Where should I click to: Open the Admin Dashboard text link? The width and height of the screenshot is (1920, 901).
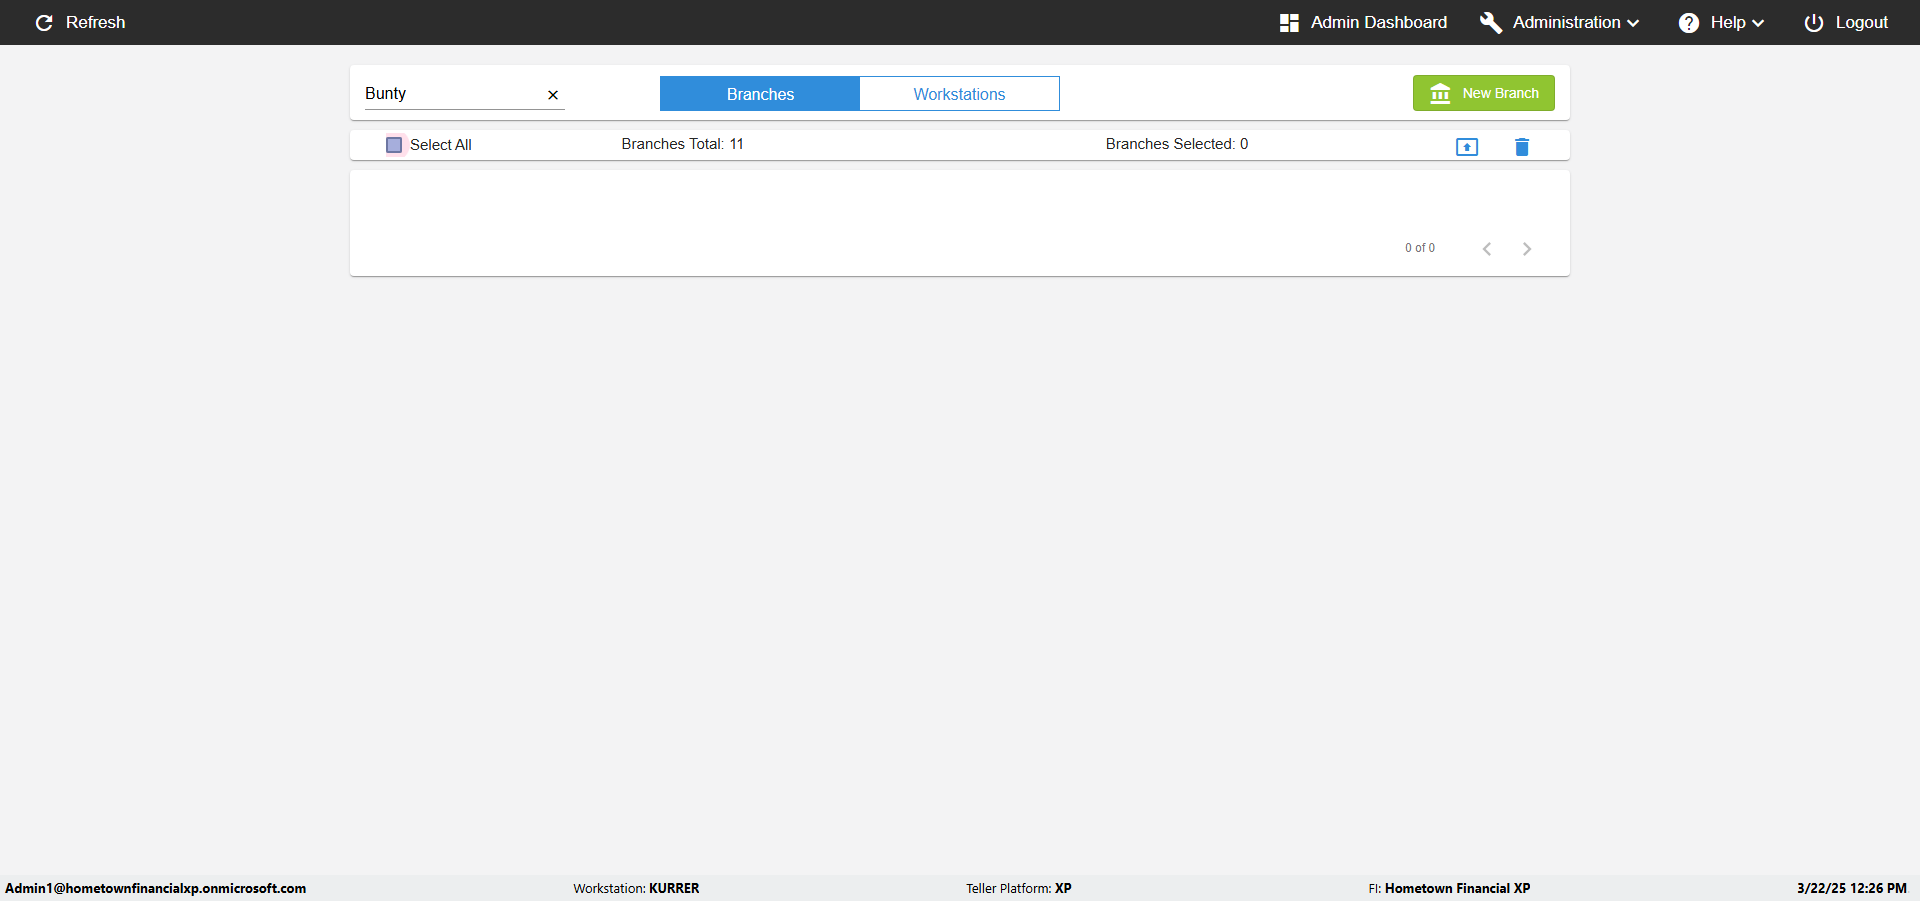(x=1379, y=22)
